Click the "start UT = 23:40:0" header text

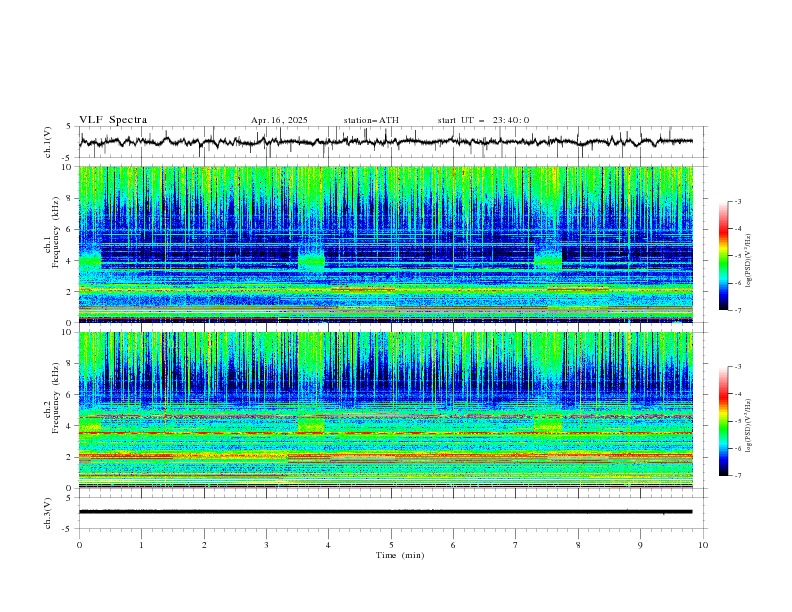483,120
